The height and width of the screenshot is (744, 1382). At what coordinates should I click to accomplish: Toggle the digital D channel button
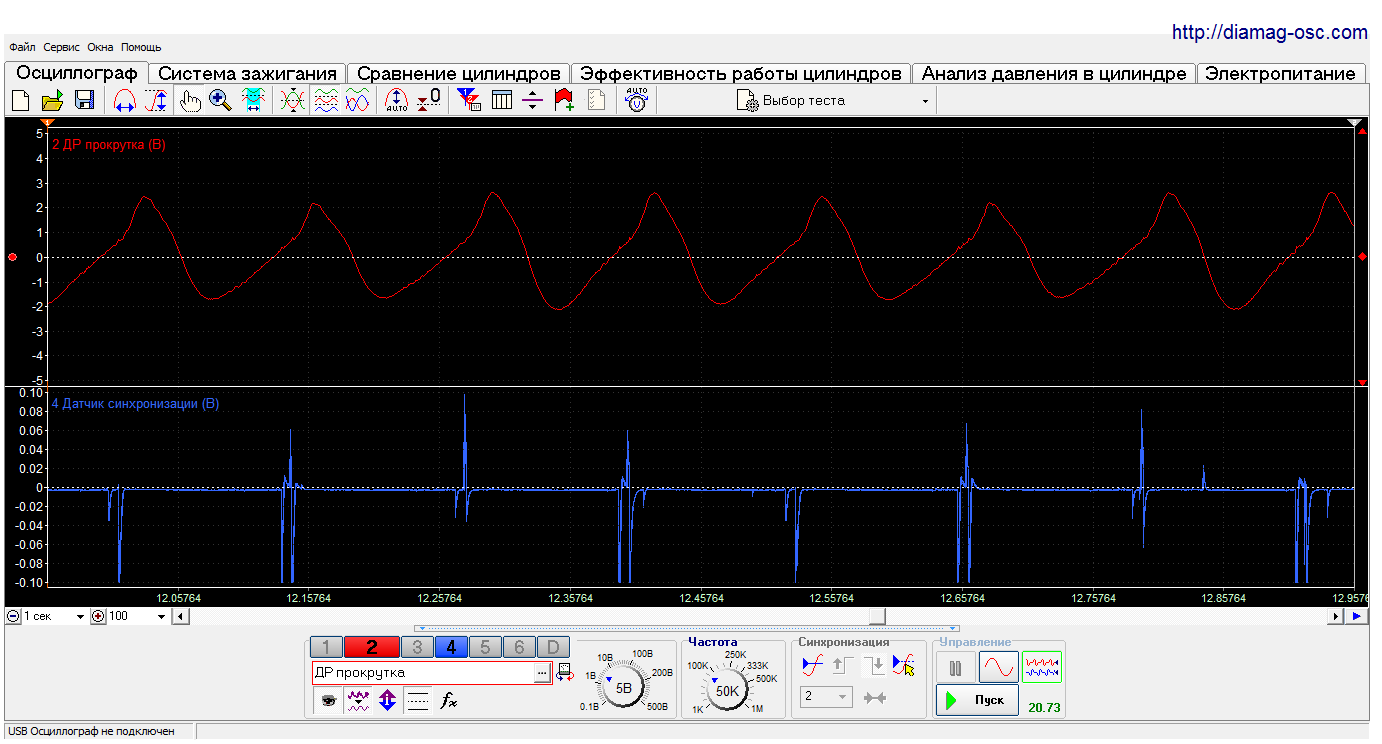[553, 647]
